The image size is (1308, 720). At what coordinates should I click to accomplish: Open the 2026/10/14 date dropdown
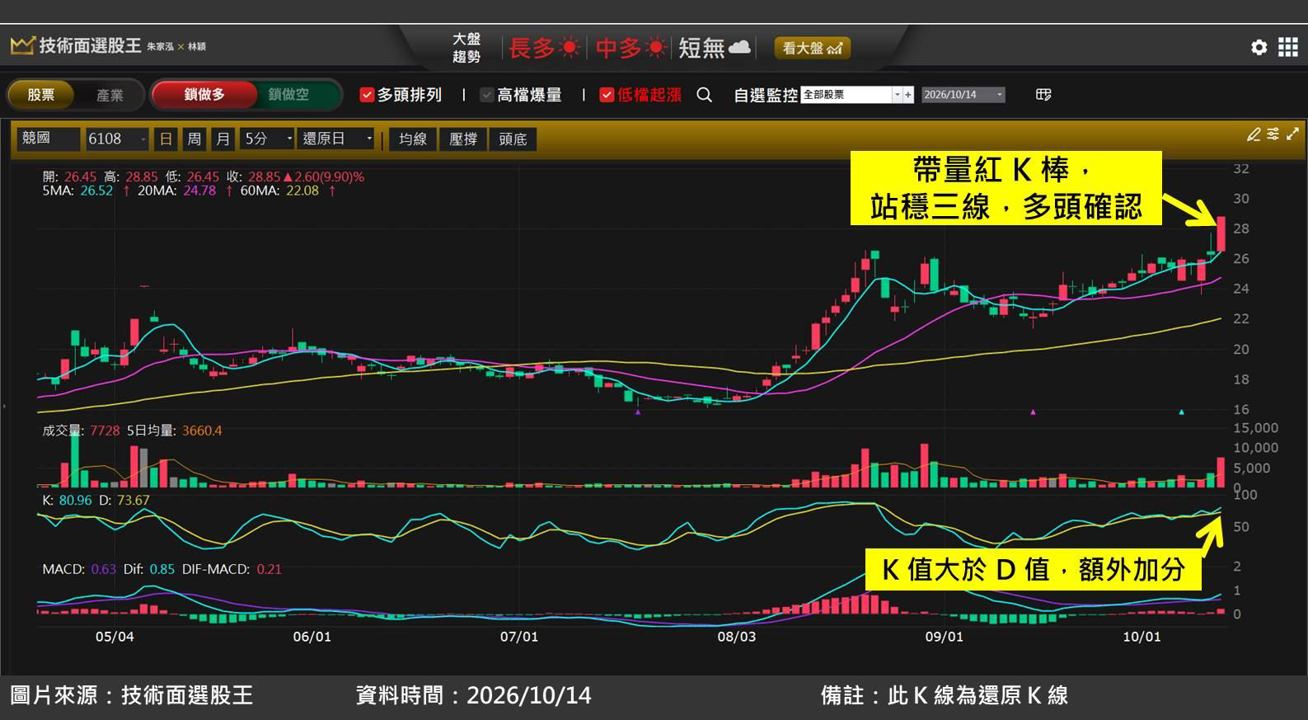tap(963, 95)
